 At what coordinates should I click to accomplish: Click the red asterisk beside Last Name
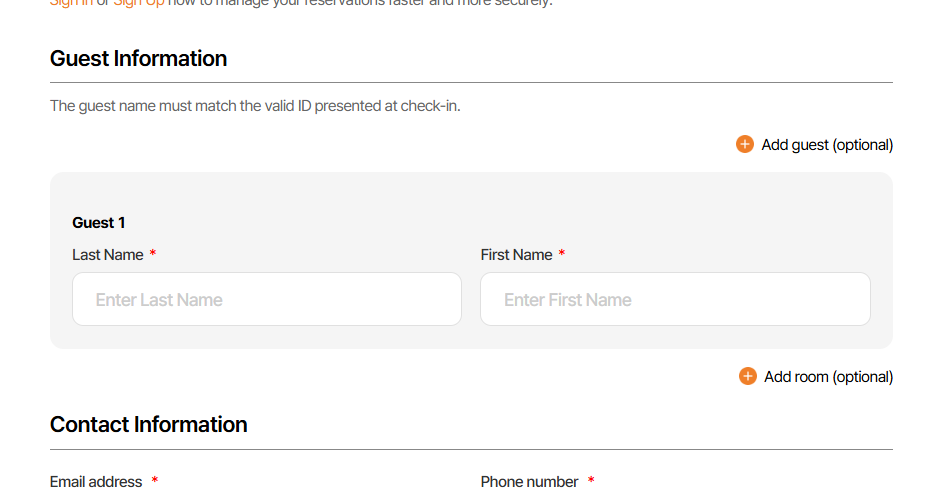coord(153,255)
